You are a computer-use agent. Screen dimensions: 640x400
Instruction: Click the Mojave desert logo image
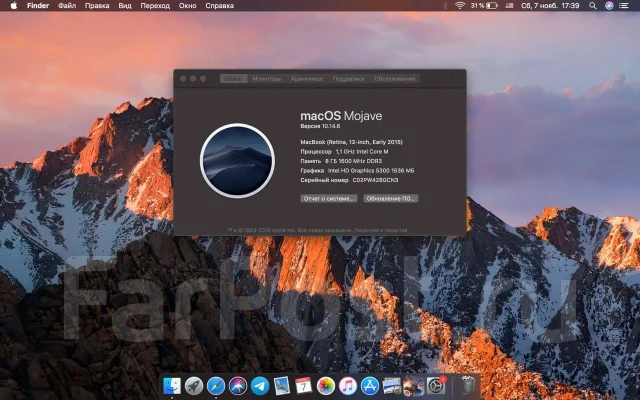pyautogui.click(x=238, y=161)
